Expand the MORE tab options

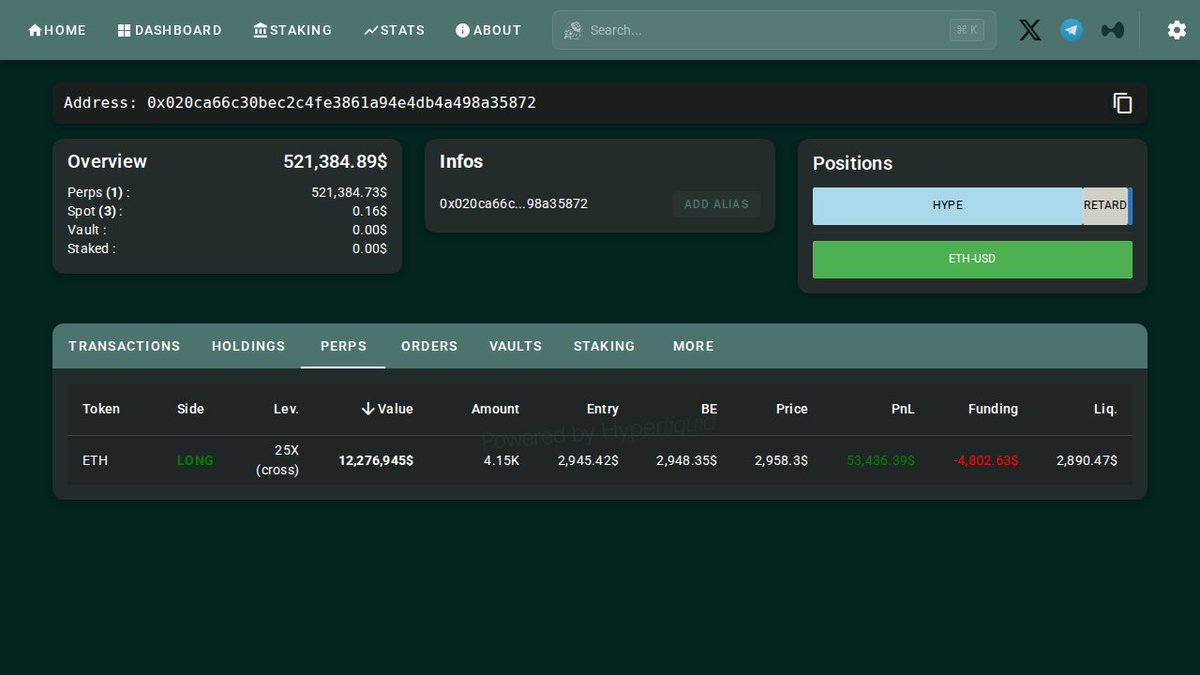click(x=693, y=346)
